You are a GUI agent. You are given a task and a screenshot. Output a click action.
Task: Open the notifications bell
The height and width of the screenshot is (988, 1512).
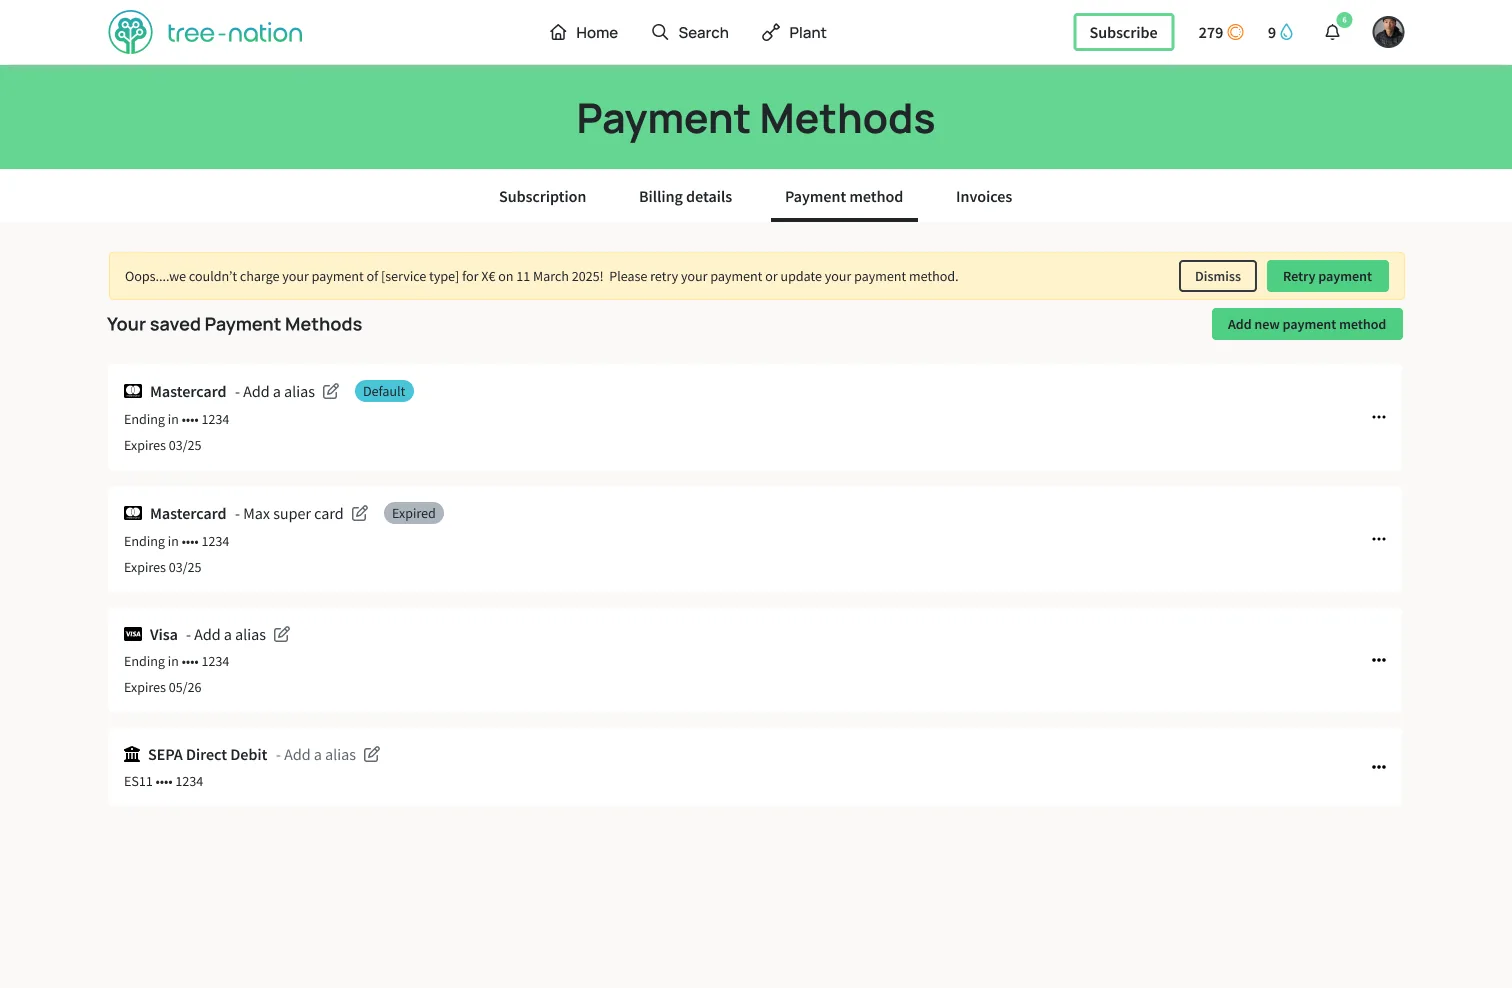(x=1332, y=33)
